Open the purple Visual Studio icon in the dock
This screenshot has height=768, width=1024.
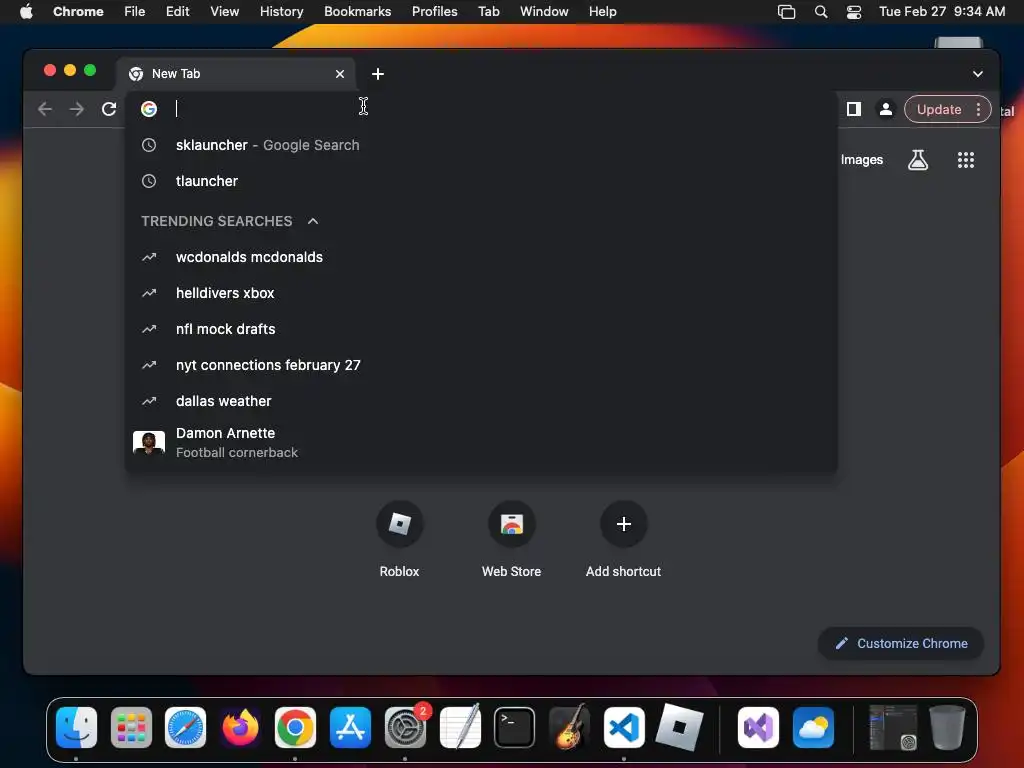[758, 728]
